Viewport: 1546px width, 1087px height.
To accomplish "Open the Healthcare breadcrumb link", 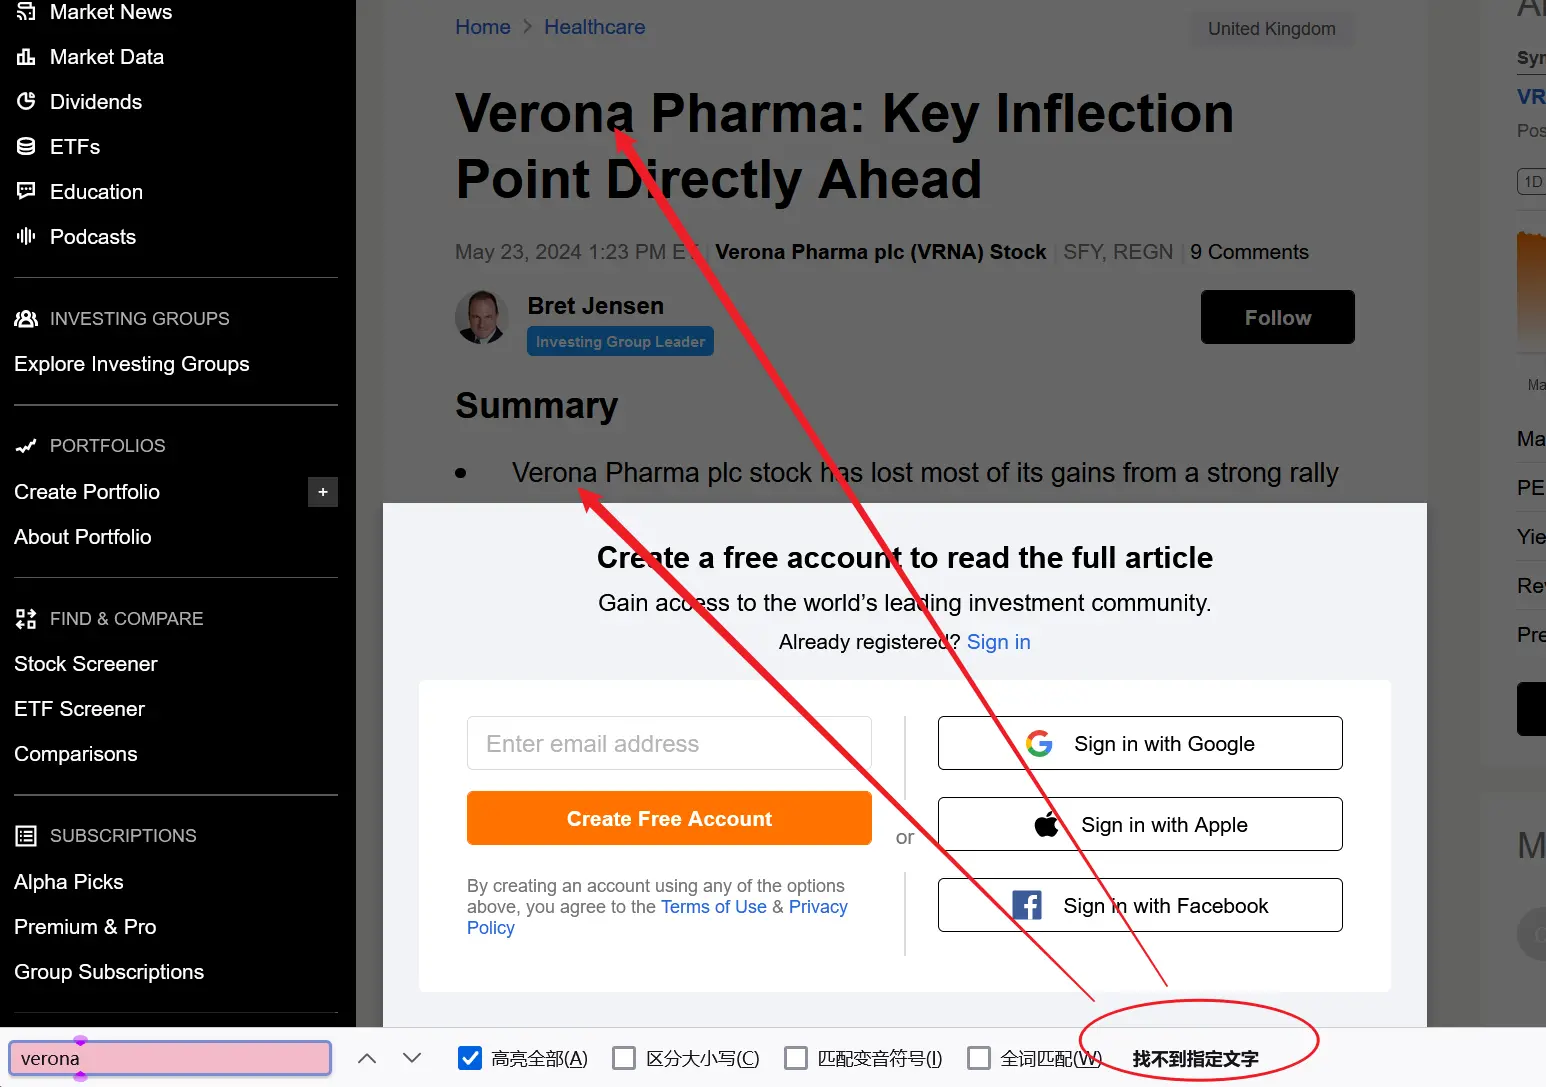I will pyautogui.click(x=594, y=27).
